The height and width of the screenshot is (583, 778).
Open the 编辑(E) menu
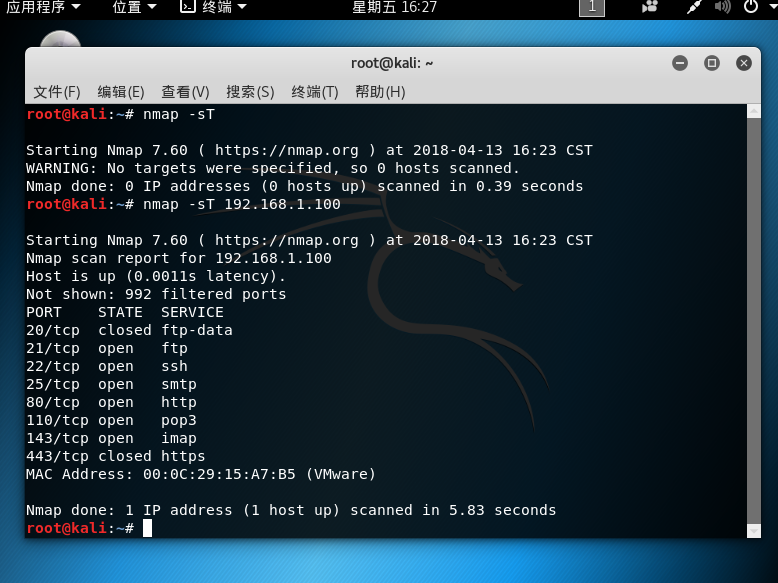tap(121, 92)
